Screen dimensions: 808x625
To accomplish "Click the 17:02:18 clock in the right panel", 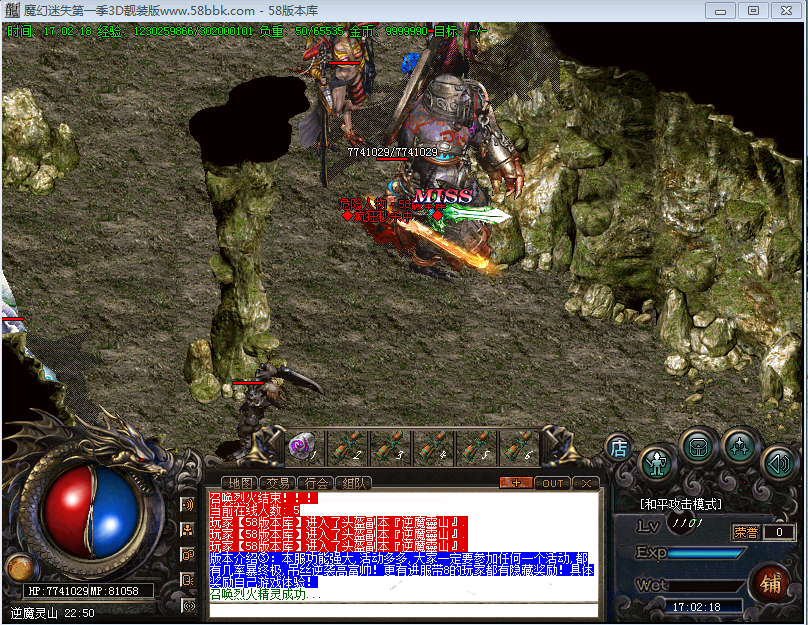I will 696,607.
